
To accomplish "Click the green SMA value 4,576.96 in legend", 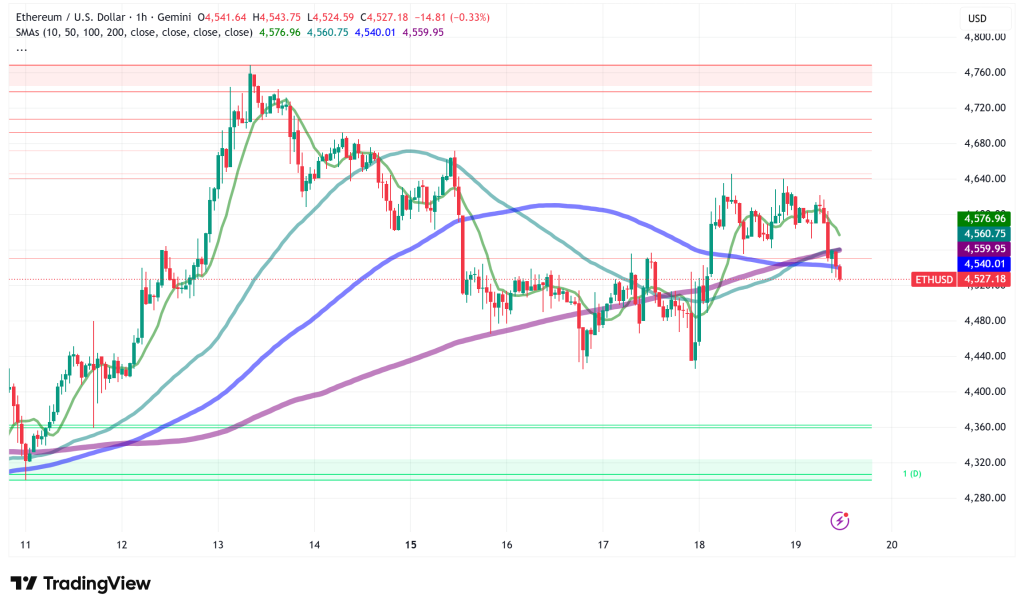I will click(280, 32).
